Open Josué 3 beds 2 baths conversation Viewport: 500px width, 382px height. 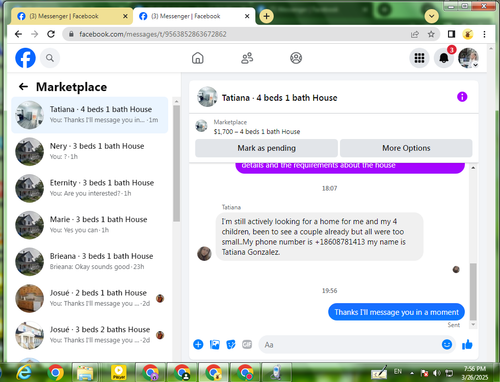(x=90, y=335)
